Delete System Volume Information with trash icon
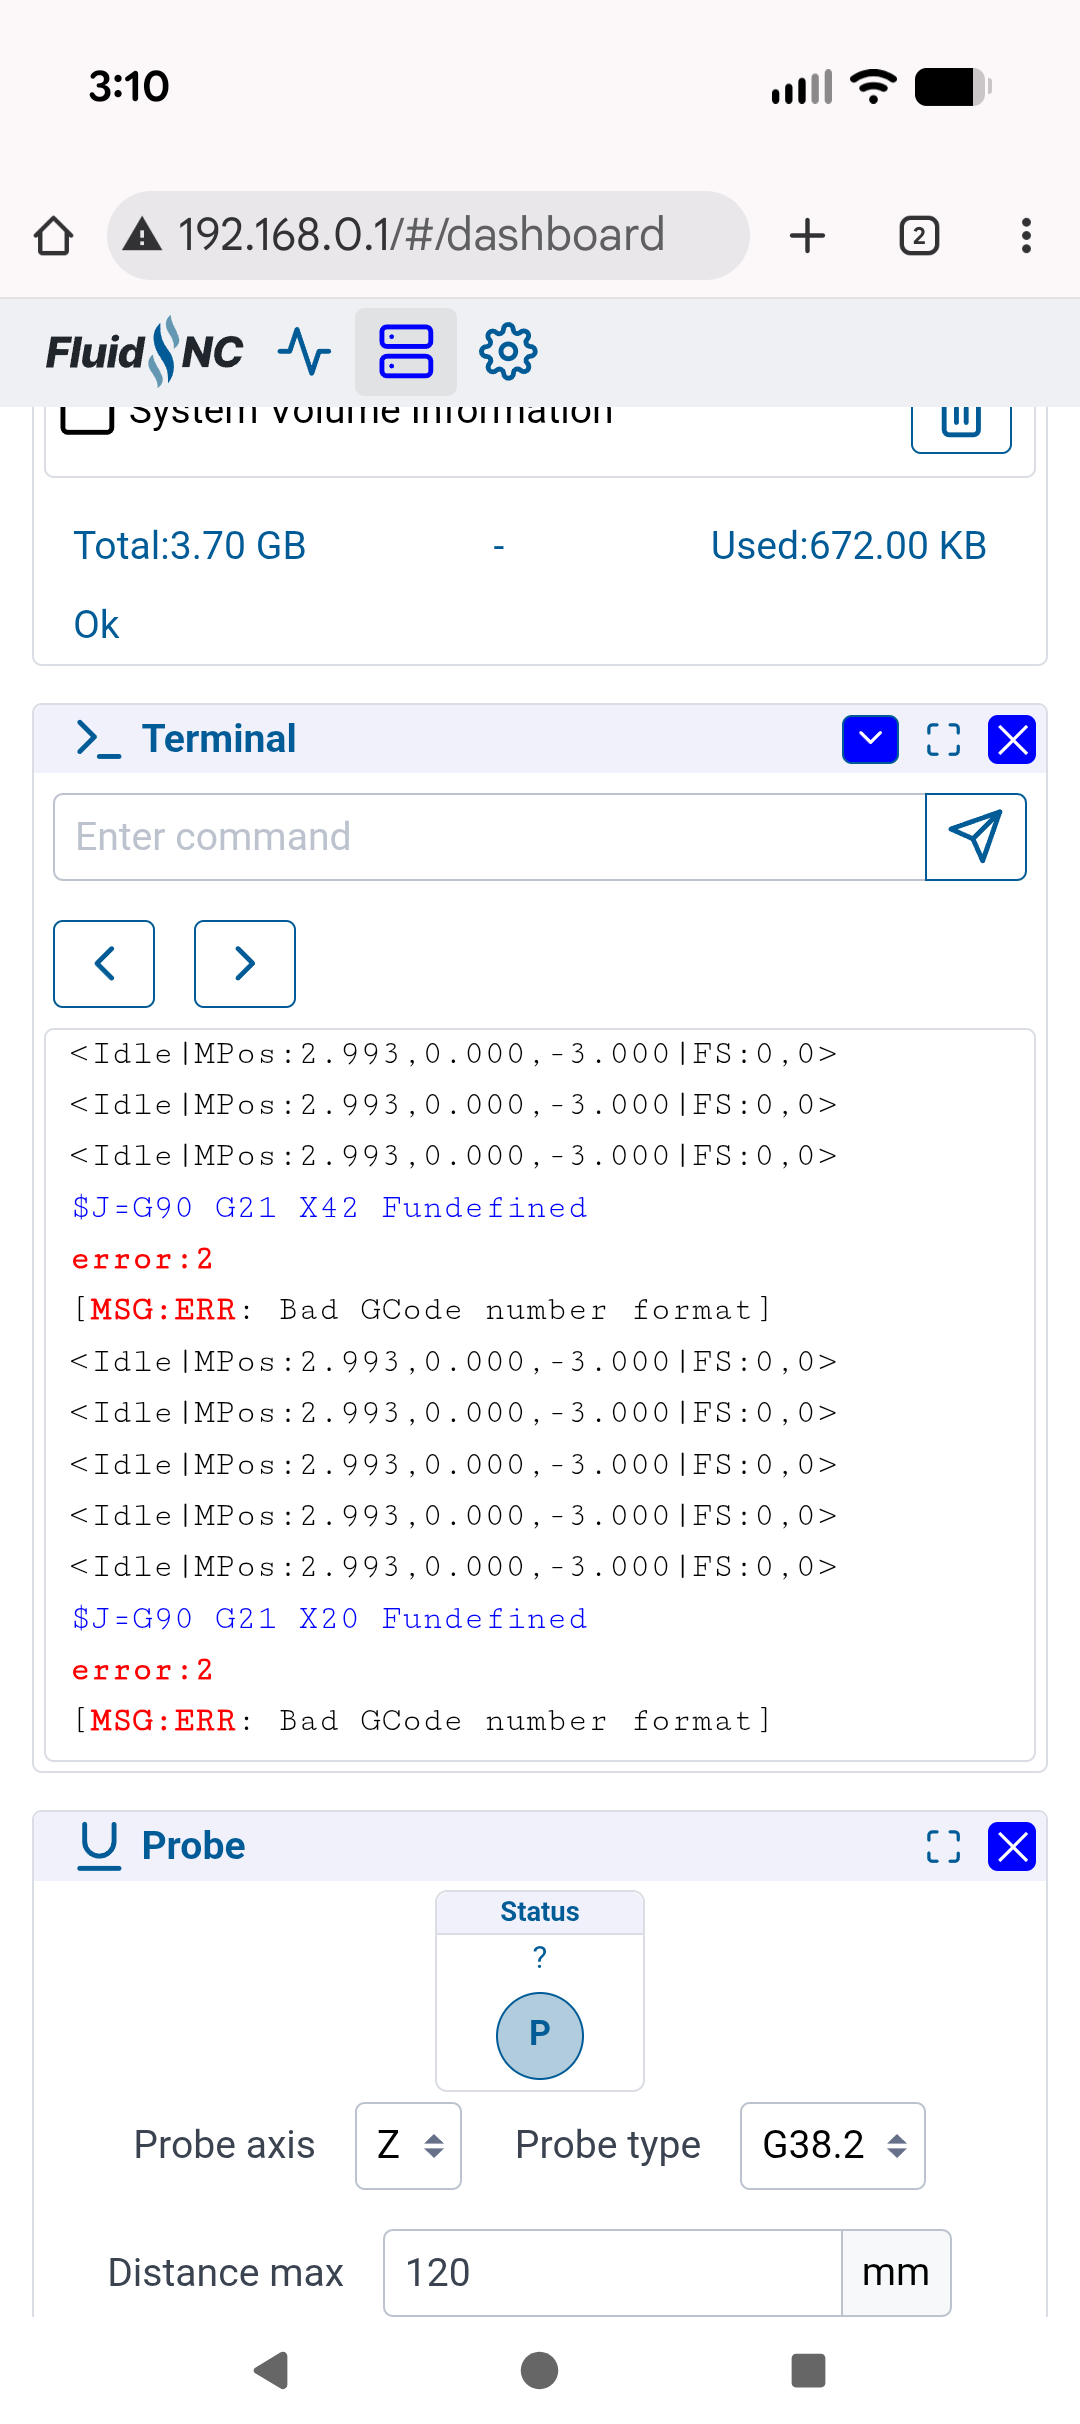This screenshot has height=2424, width=1080. (961, 422)
